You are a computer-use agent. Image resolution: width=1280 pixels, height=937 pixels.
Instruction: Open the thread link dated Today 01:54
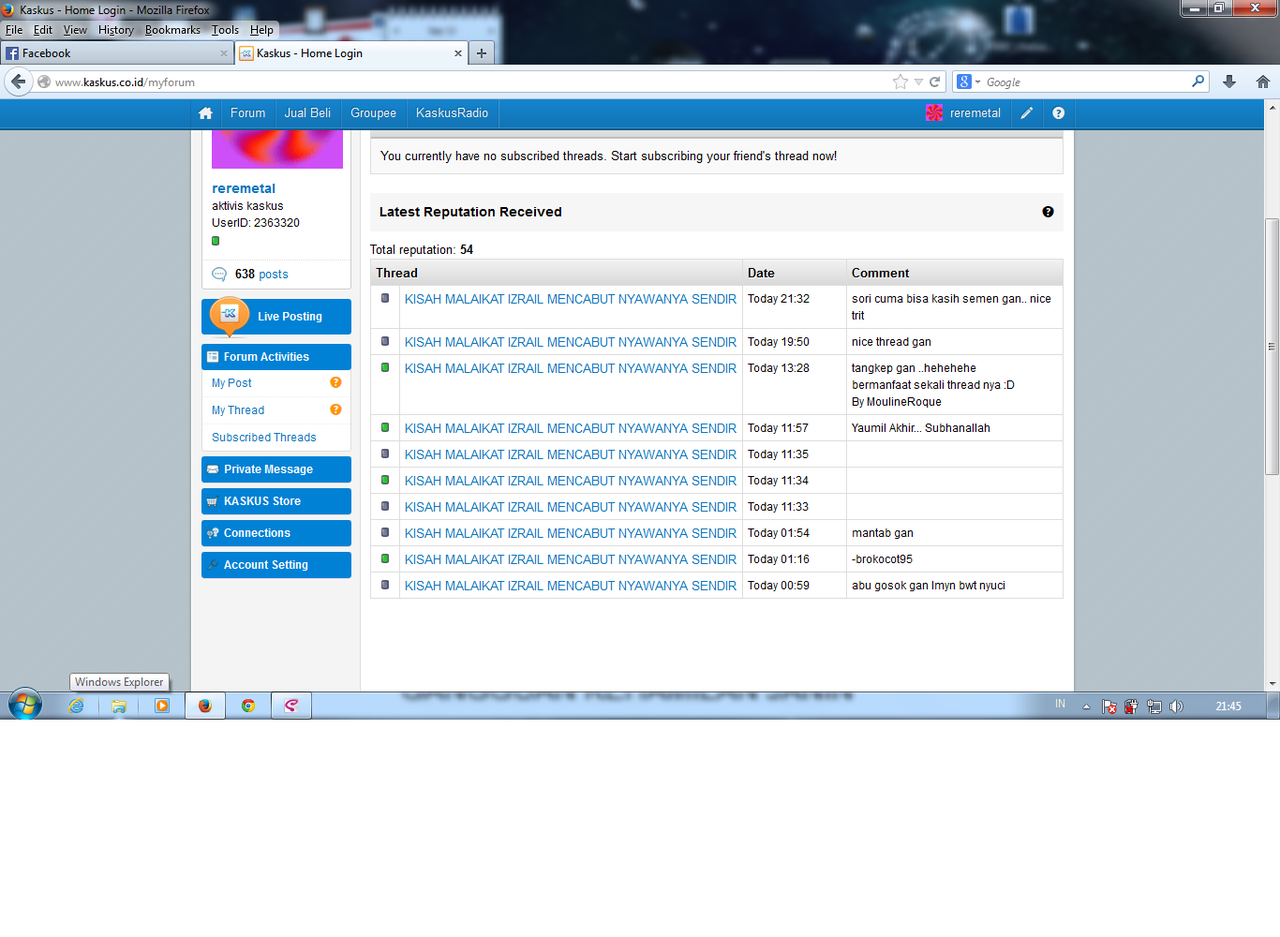[570, 533]
